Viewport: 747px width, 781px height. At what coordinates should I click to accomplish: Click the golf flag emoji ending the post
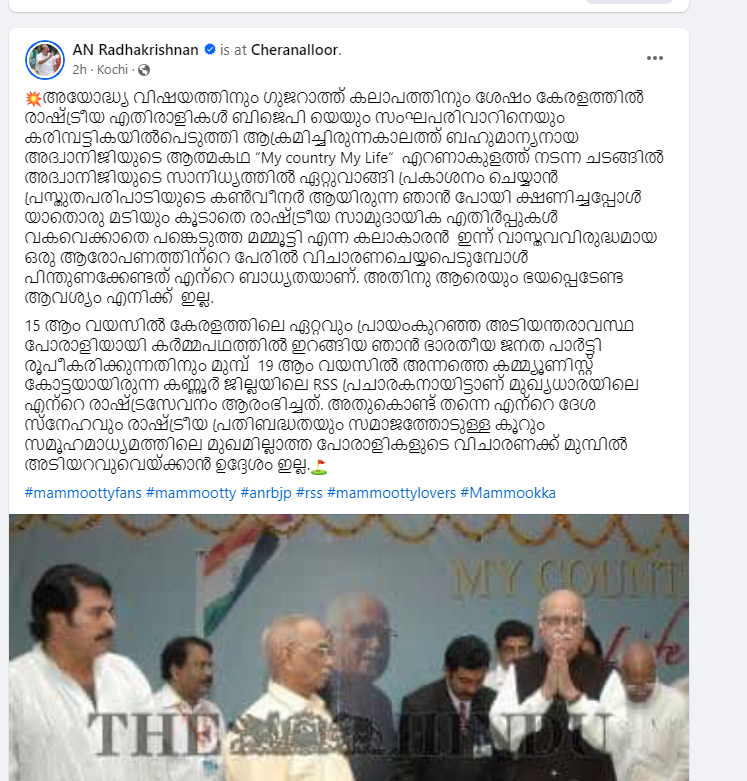(319, 466)
